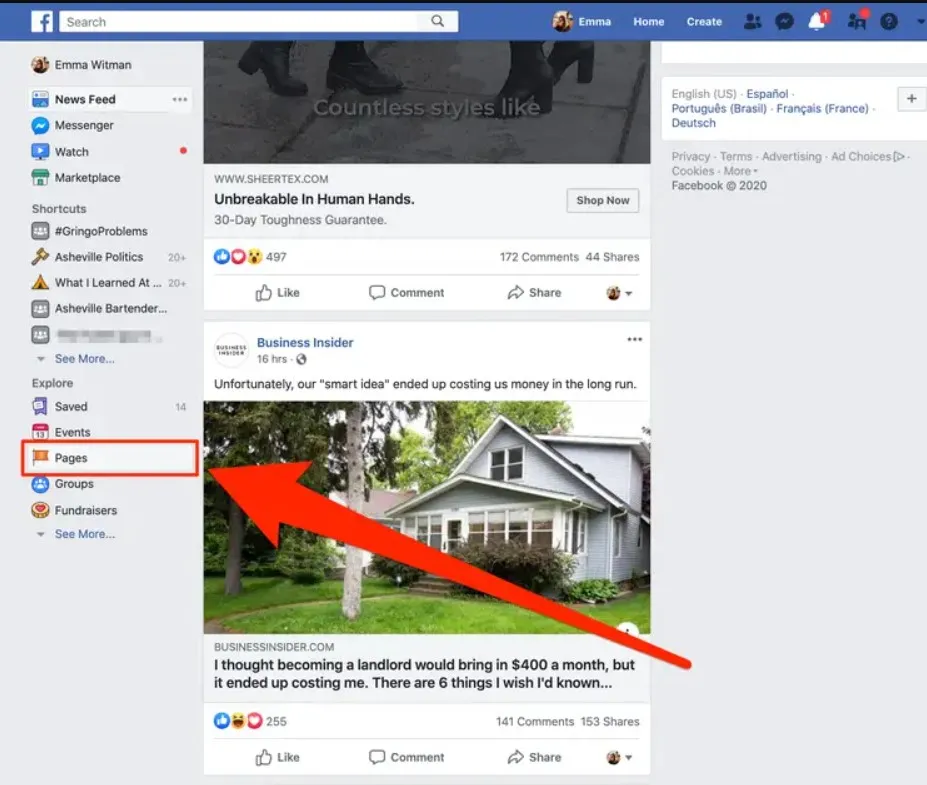927x785 pixels.
Task: Click the public globe icon on post
Action: coord(302,359)
